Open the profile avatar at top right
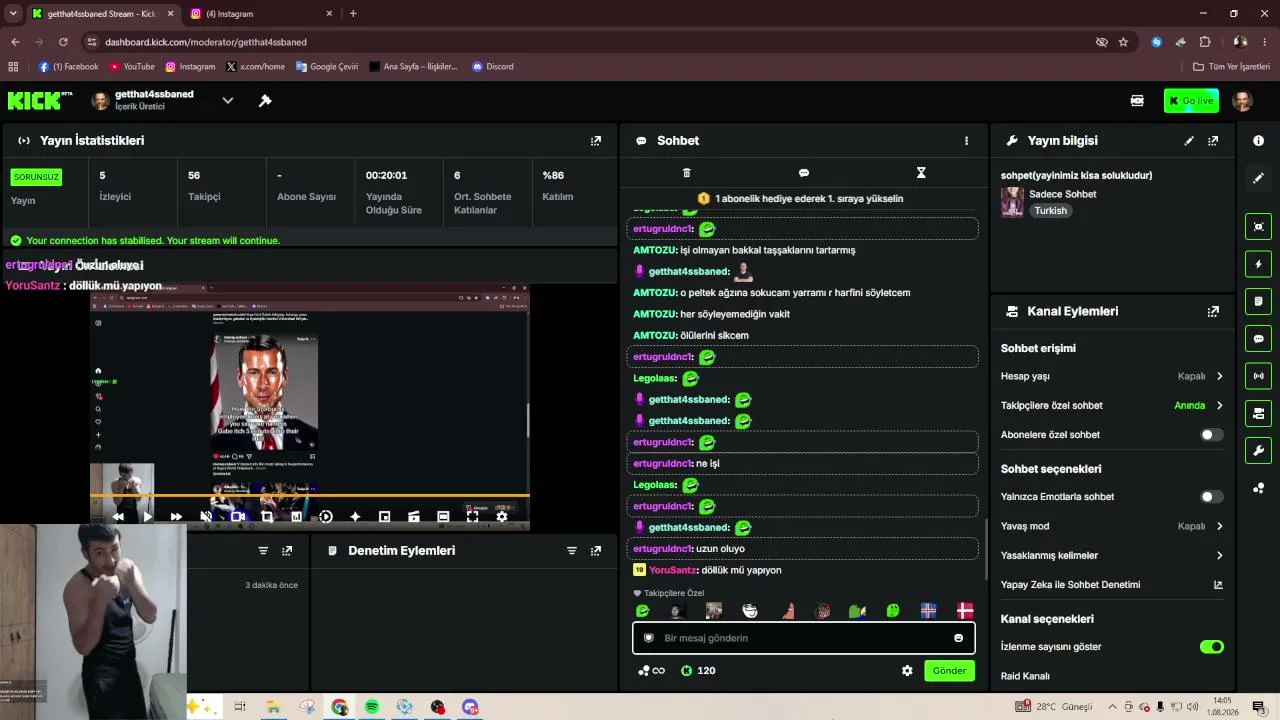1280x720 pixels. click(1243, 101)
